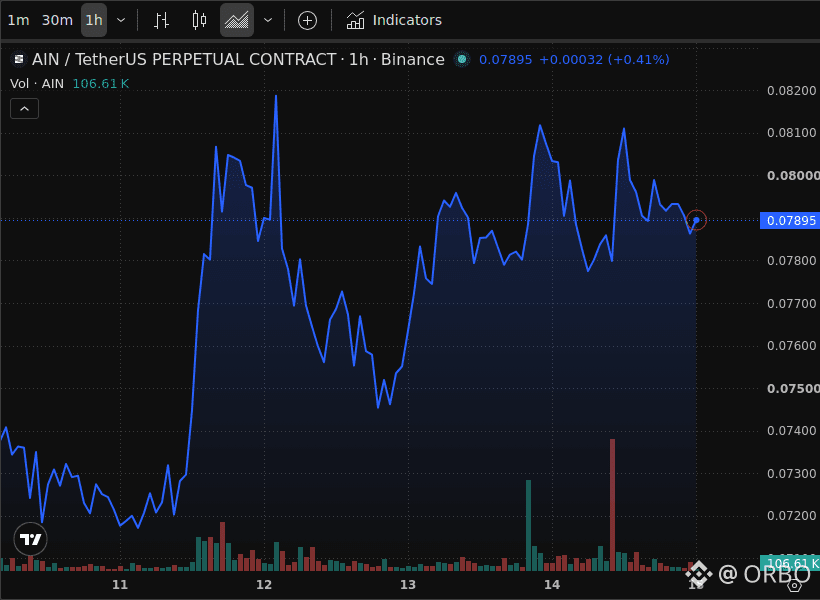This screenshot has width=820, height=600.
Task: Click the Vol · AIN indicator label
Action: click(37, 84)
